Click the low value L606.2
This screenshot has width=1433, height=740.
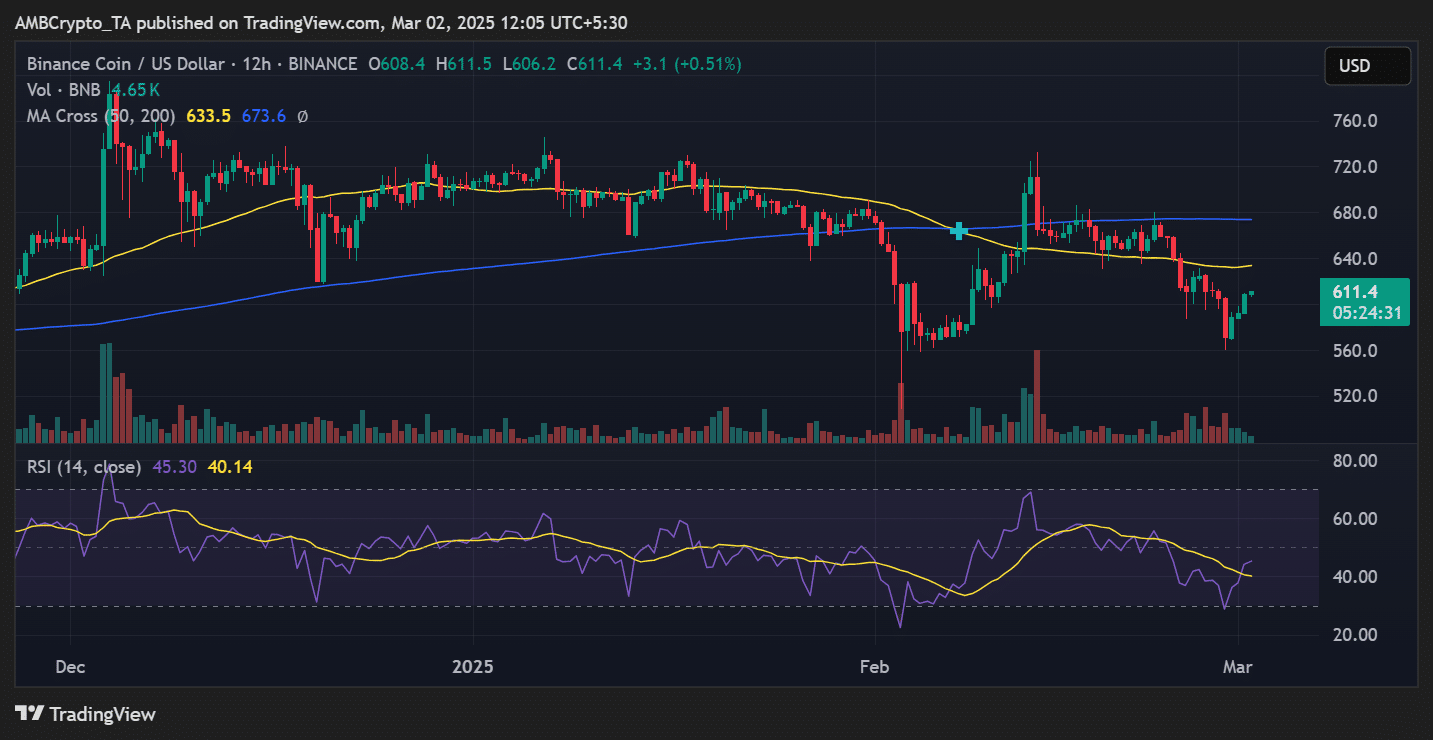[x=529, y=64]
